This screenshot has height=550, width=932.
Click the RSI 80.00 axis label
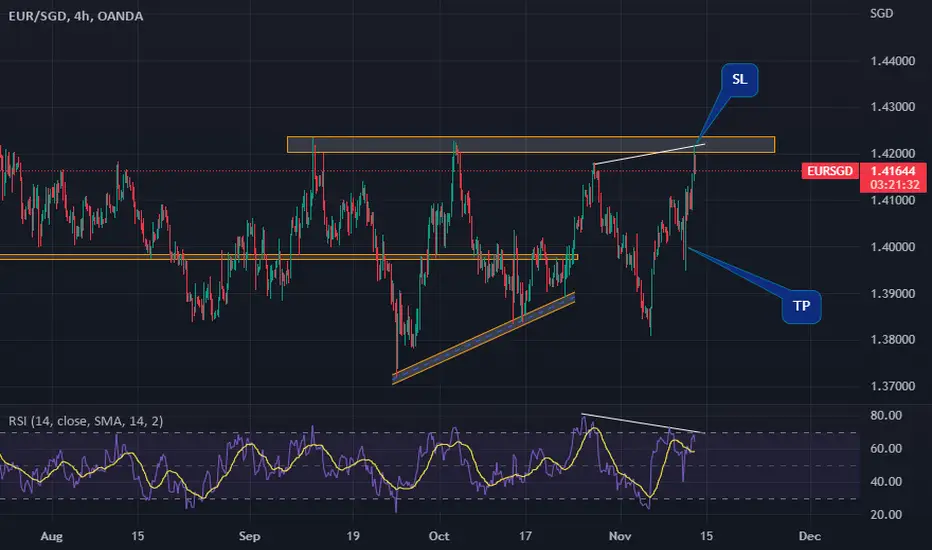pyautogui.click(x=886, y=416)
